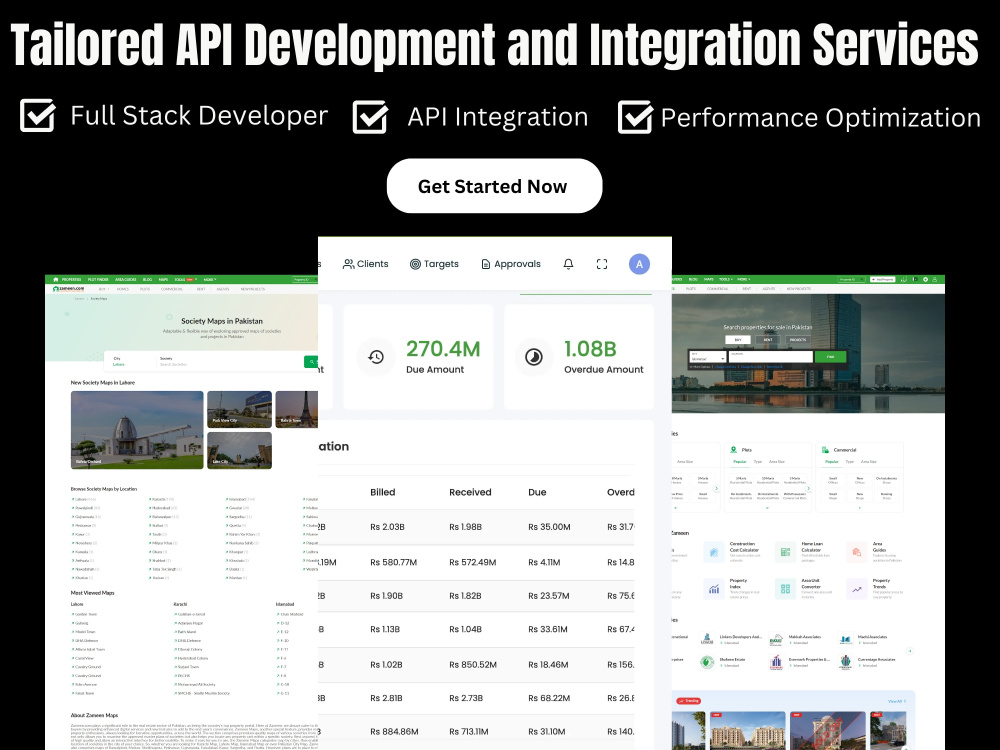This screenshot has width=1000, height=750.
Task: Click the Rs 850.52M received cell
Action: (x=473, y=665)
